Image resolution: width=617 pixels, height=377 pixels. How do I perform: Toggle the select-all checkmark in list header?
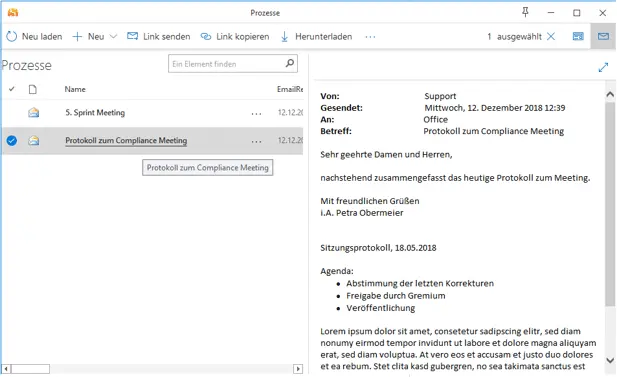tap(12, 89)
